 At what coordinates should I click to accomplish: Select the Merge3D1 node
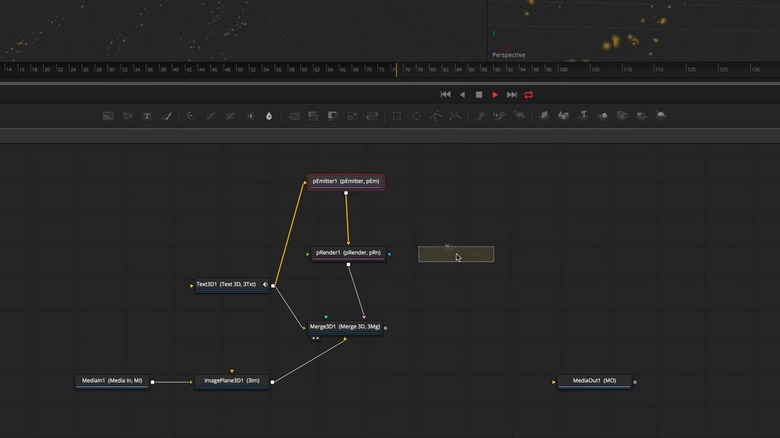[345, 327]
